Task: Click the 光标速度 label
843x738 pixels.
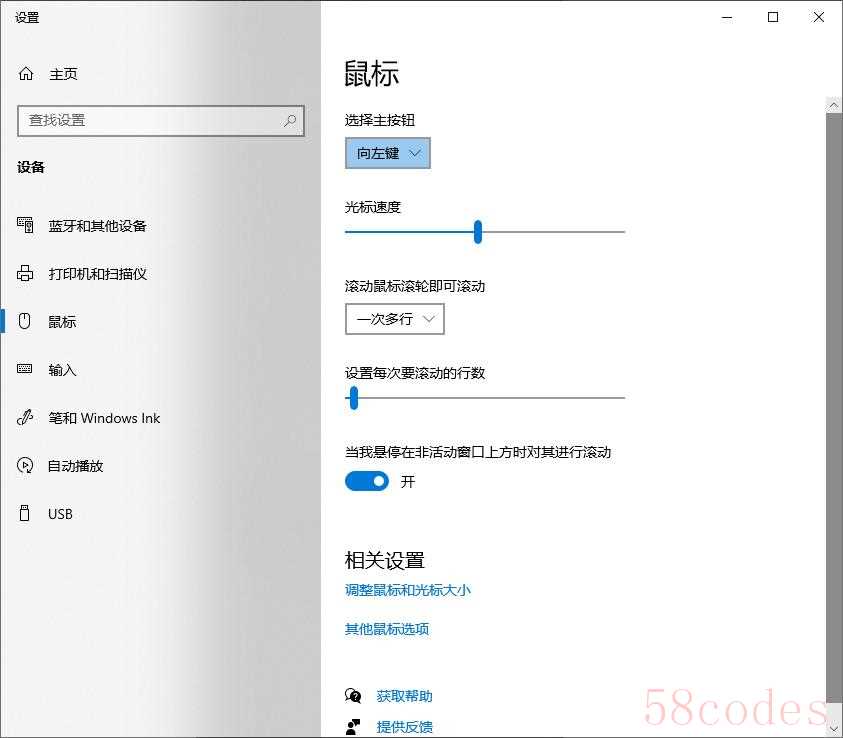Action: point(373,207)
